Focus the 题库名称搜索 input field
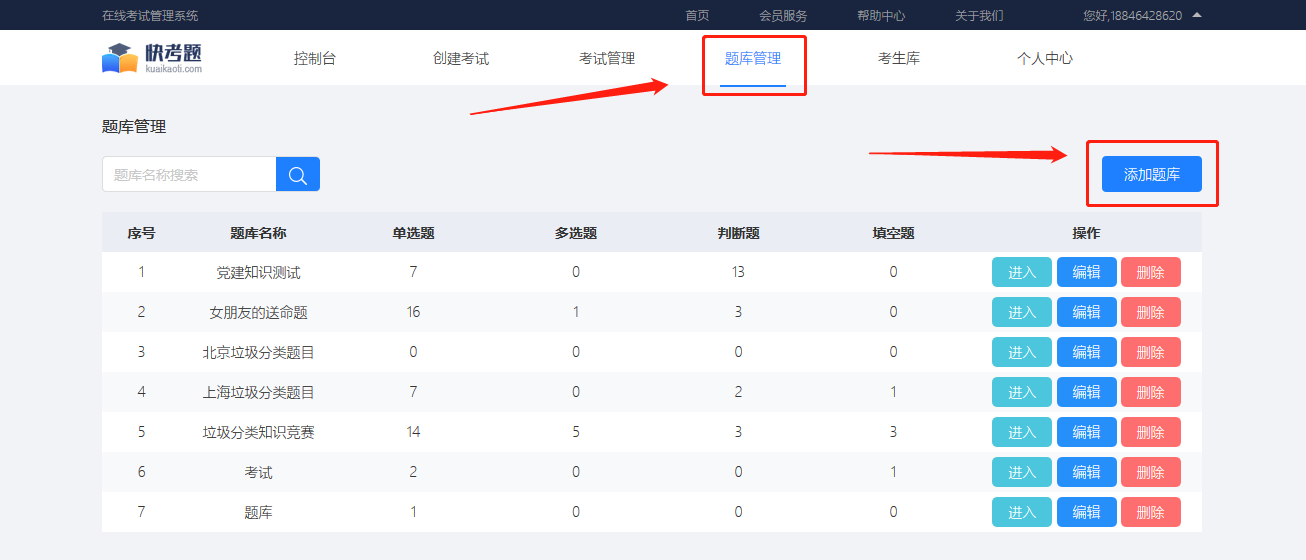Screen dimensions: 1306x560 pos(189,174)
